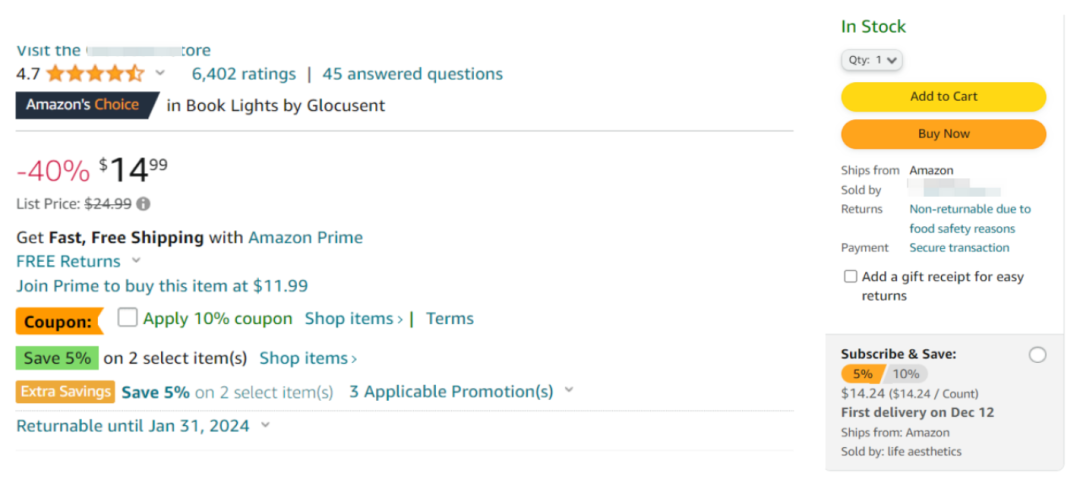
Task: Click the Add to Cart button
Action: (x=944, y=96)
